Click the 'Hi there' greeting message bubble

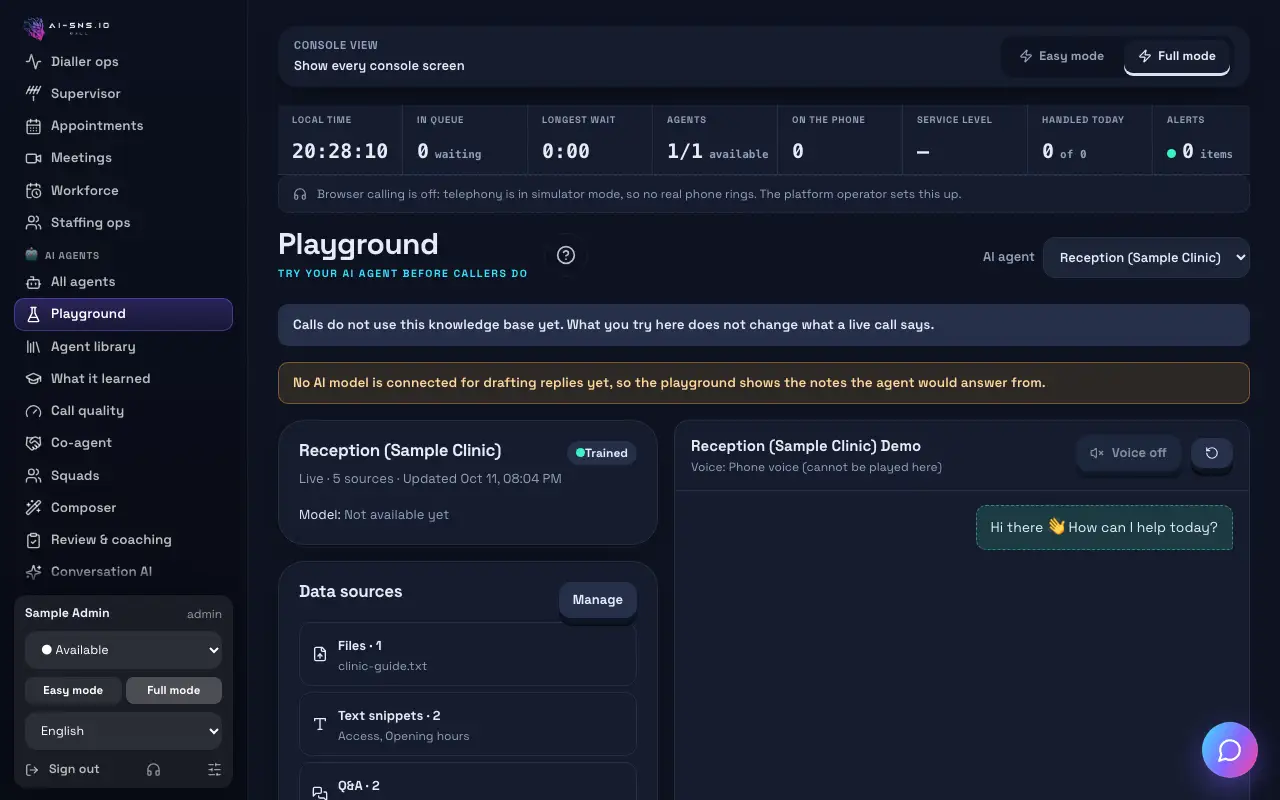coord(1104,528)
